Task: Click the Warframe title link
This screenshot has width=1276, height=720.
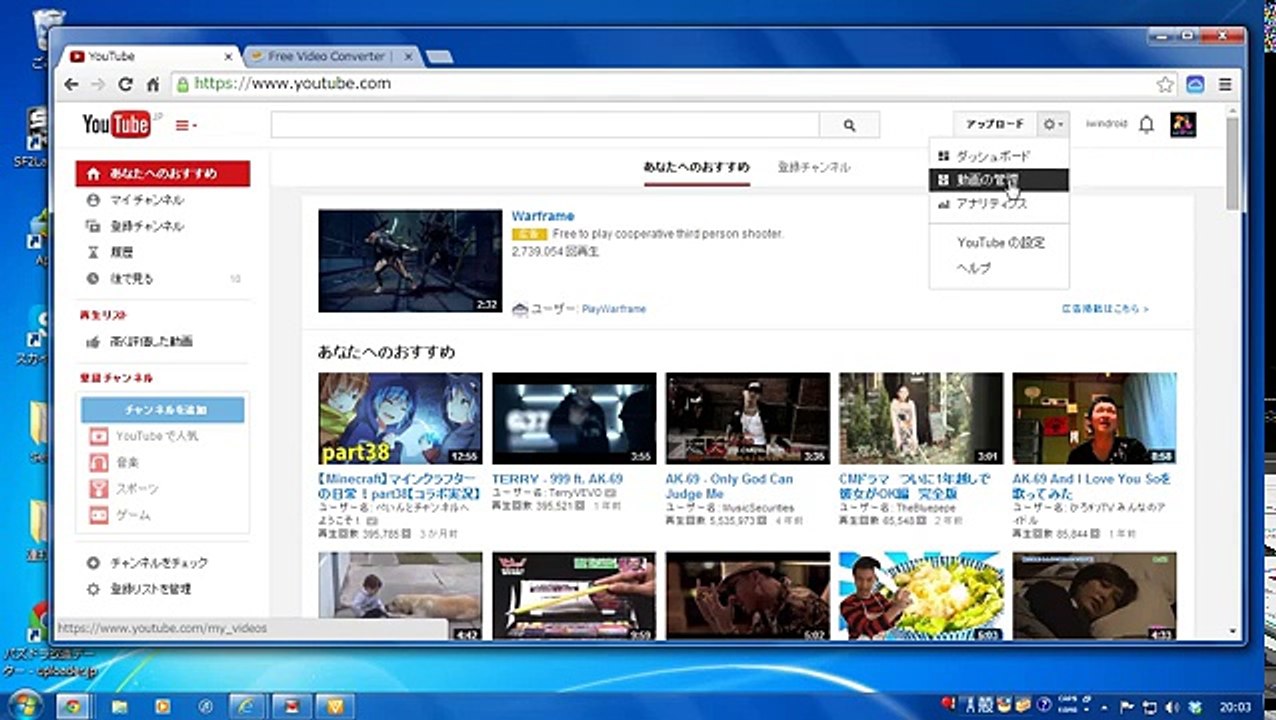Action: tap(543, 216)
